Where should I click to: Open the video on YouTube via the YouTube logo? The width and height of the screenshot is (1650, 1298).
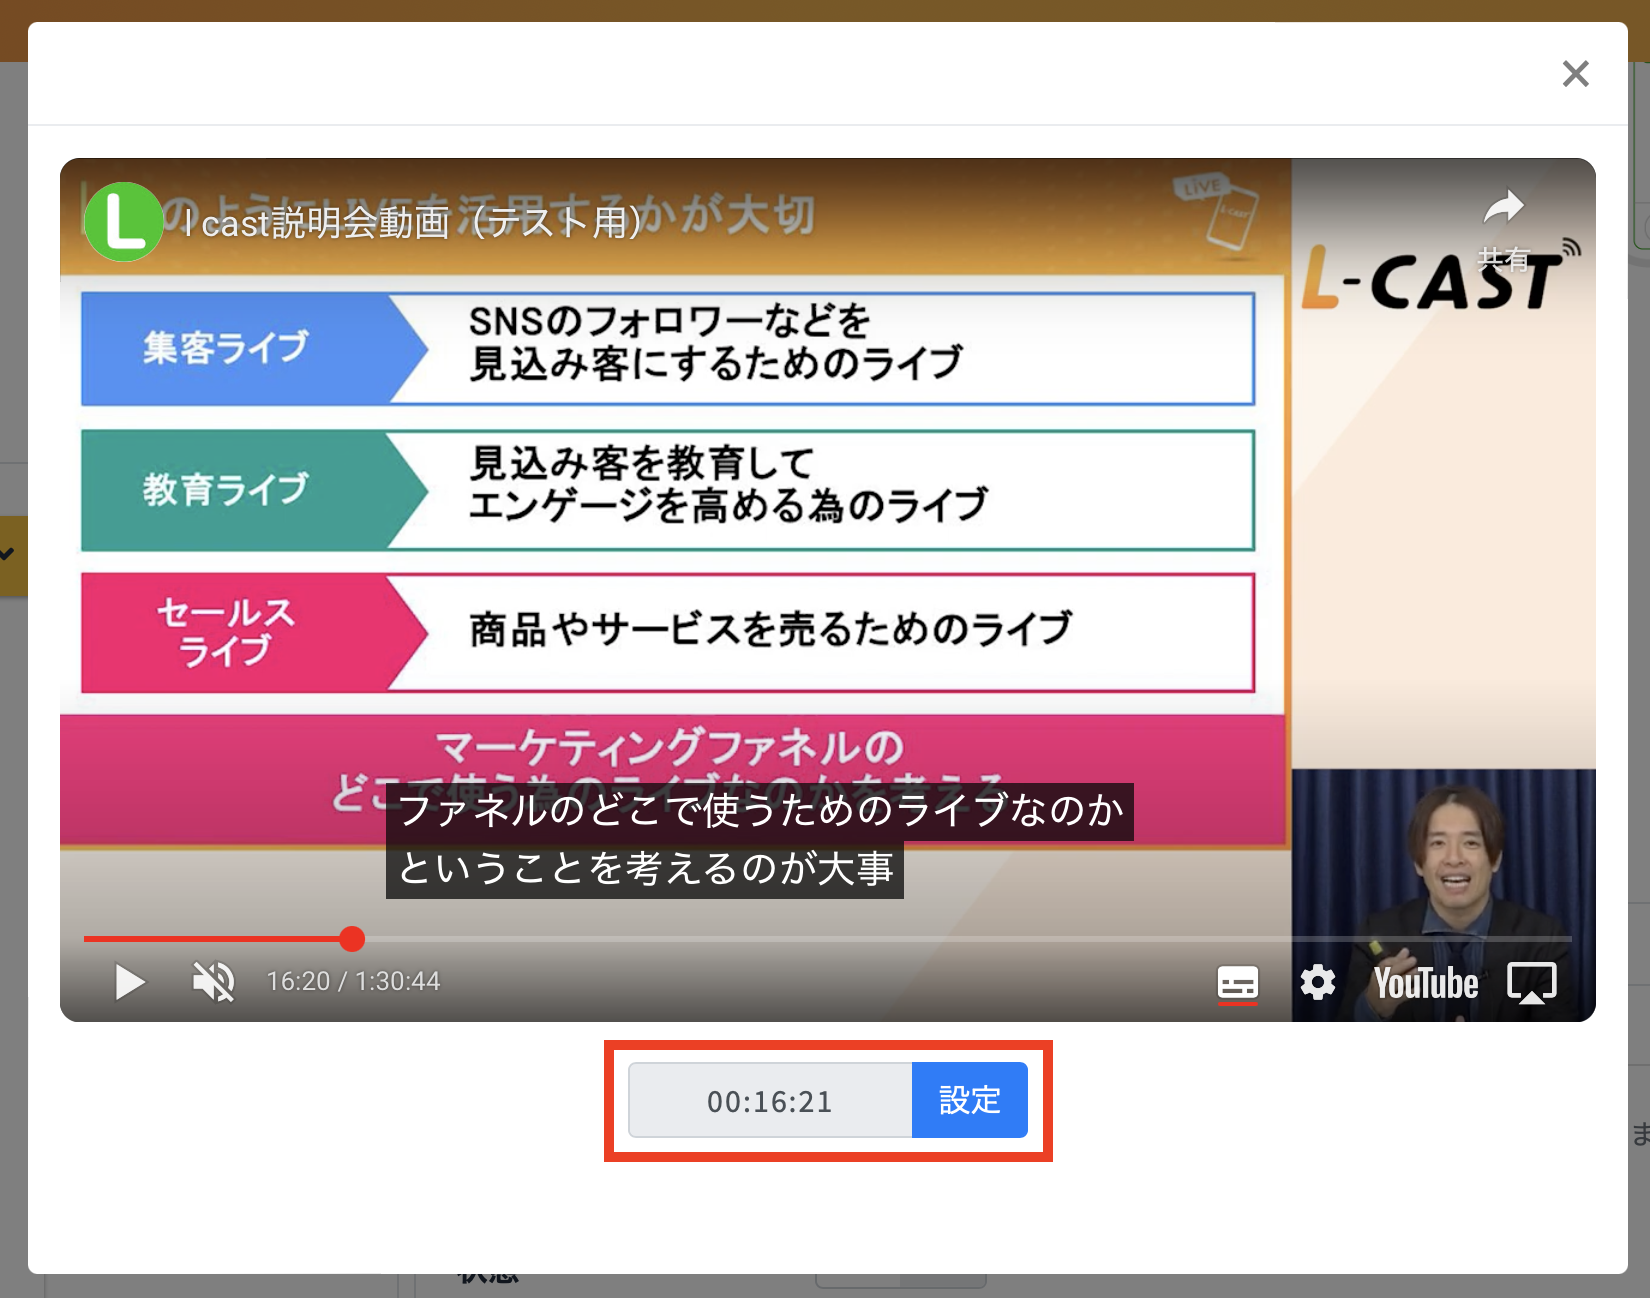click(1426, 983)
